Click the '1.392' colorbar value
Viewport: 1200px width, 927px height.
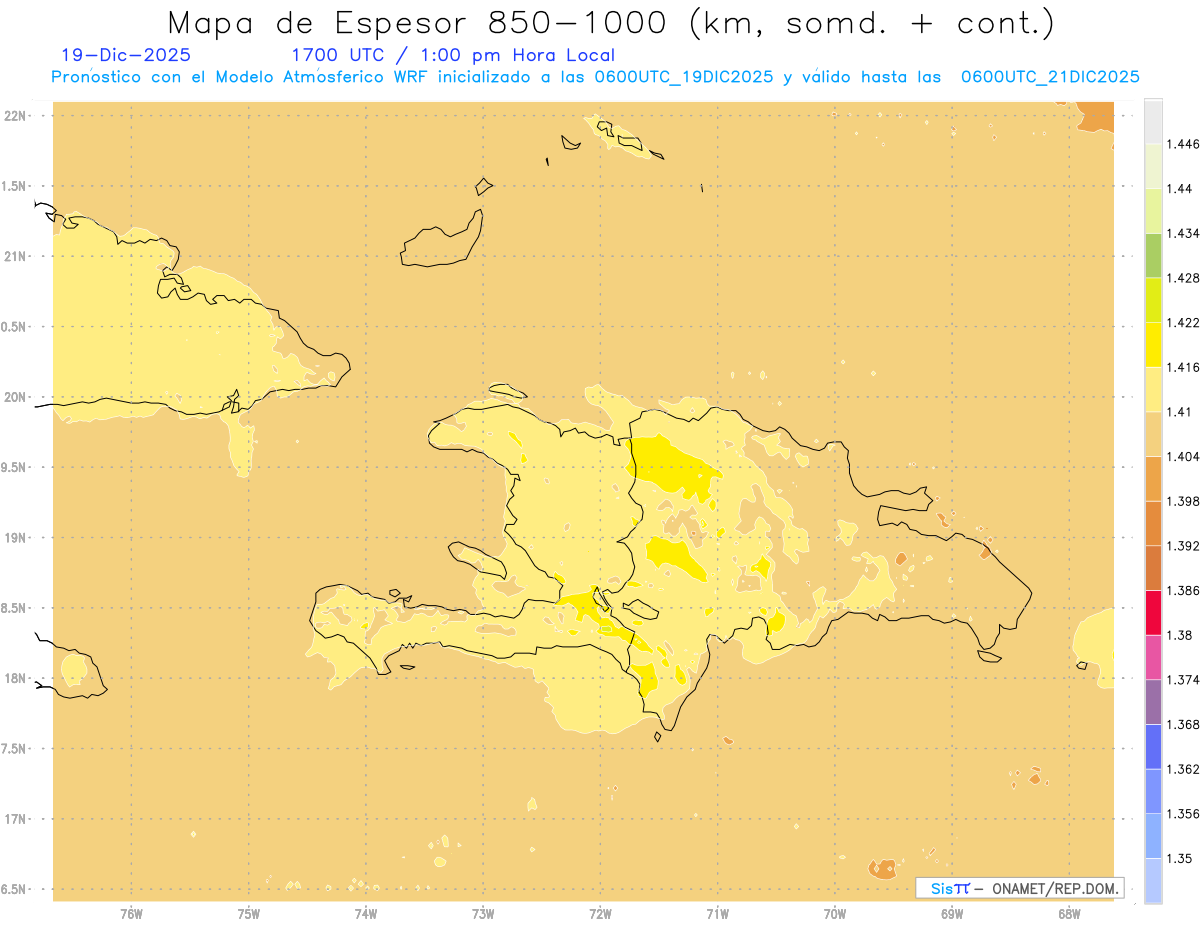1183,546
